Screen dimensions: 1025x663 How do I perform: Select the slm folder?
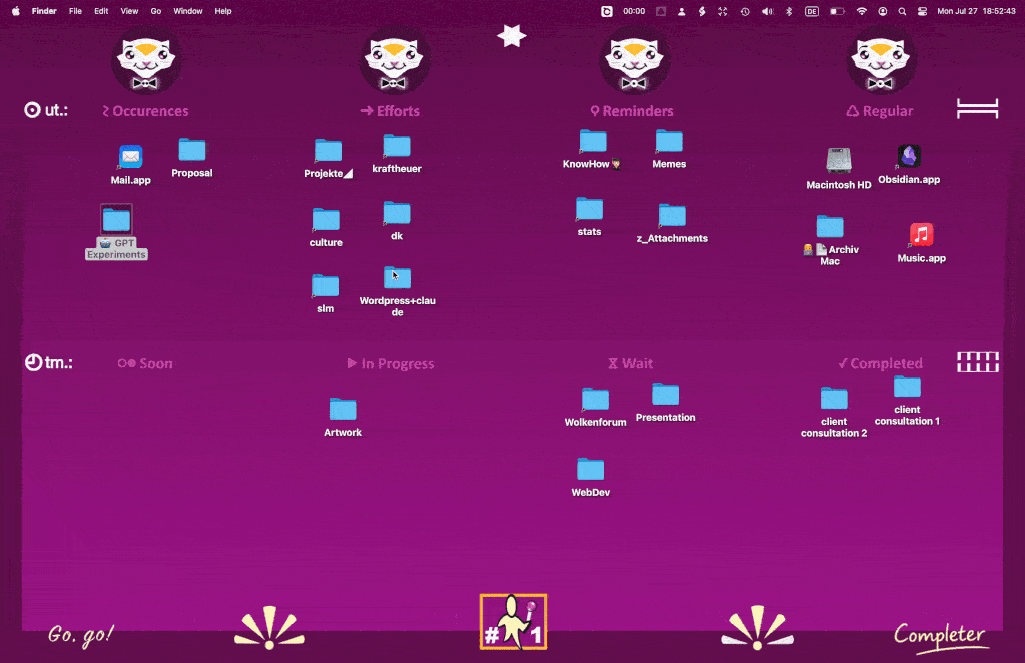[x=326, y=286]
